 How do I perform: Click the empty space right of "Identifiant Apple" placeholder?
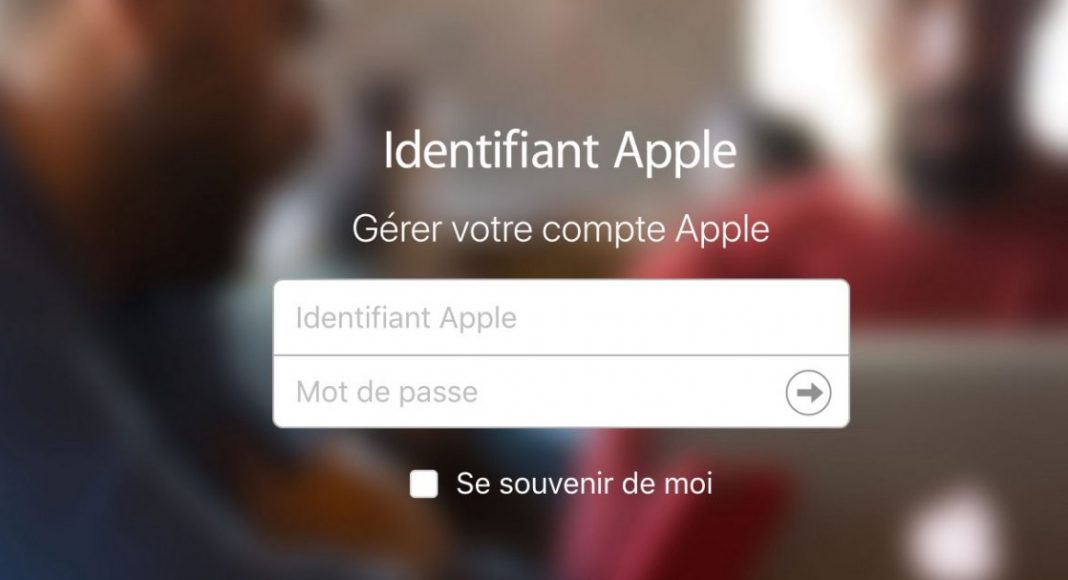681,317
